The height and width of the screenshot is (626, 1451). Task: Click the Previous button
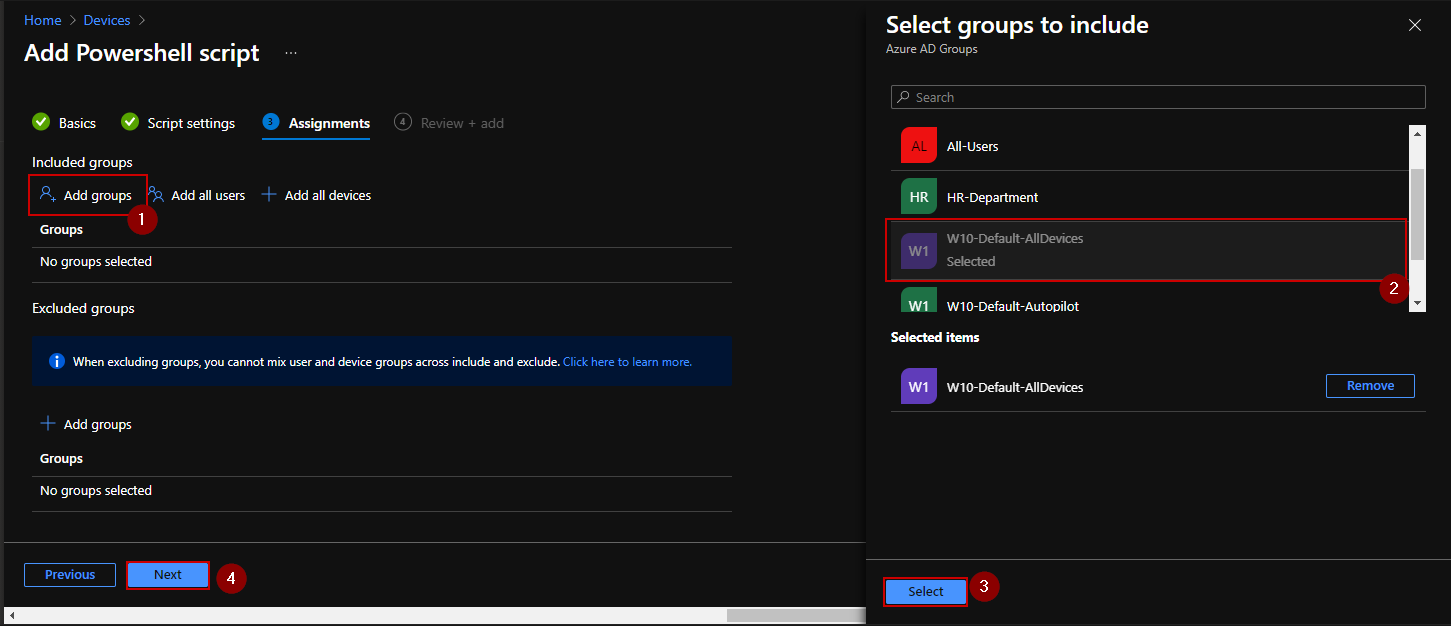[70, 575]
